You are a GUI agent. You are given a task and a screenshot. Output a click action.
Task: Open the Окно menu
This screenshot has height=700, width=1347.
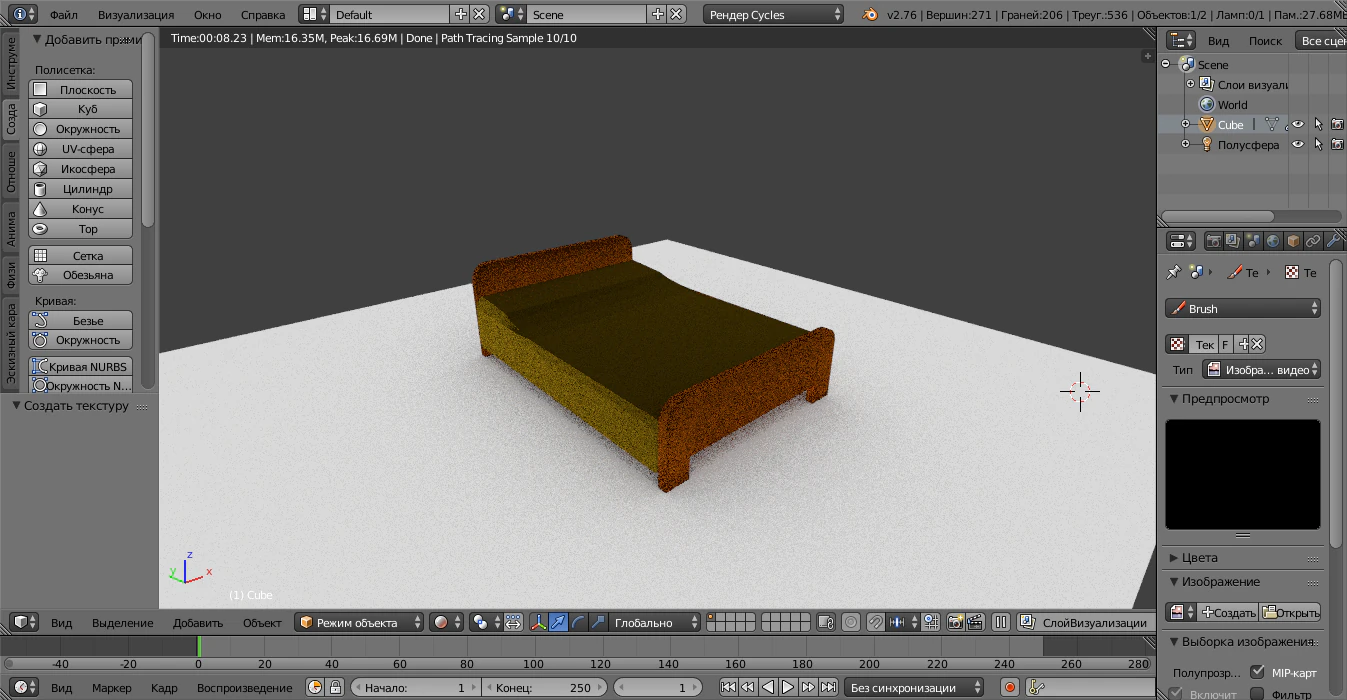(x=208, y=15)
